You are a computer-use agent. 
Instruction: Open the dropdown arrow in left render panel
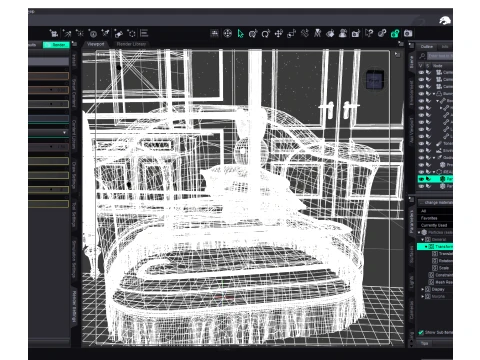[64, 133]
